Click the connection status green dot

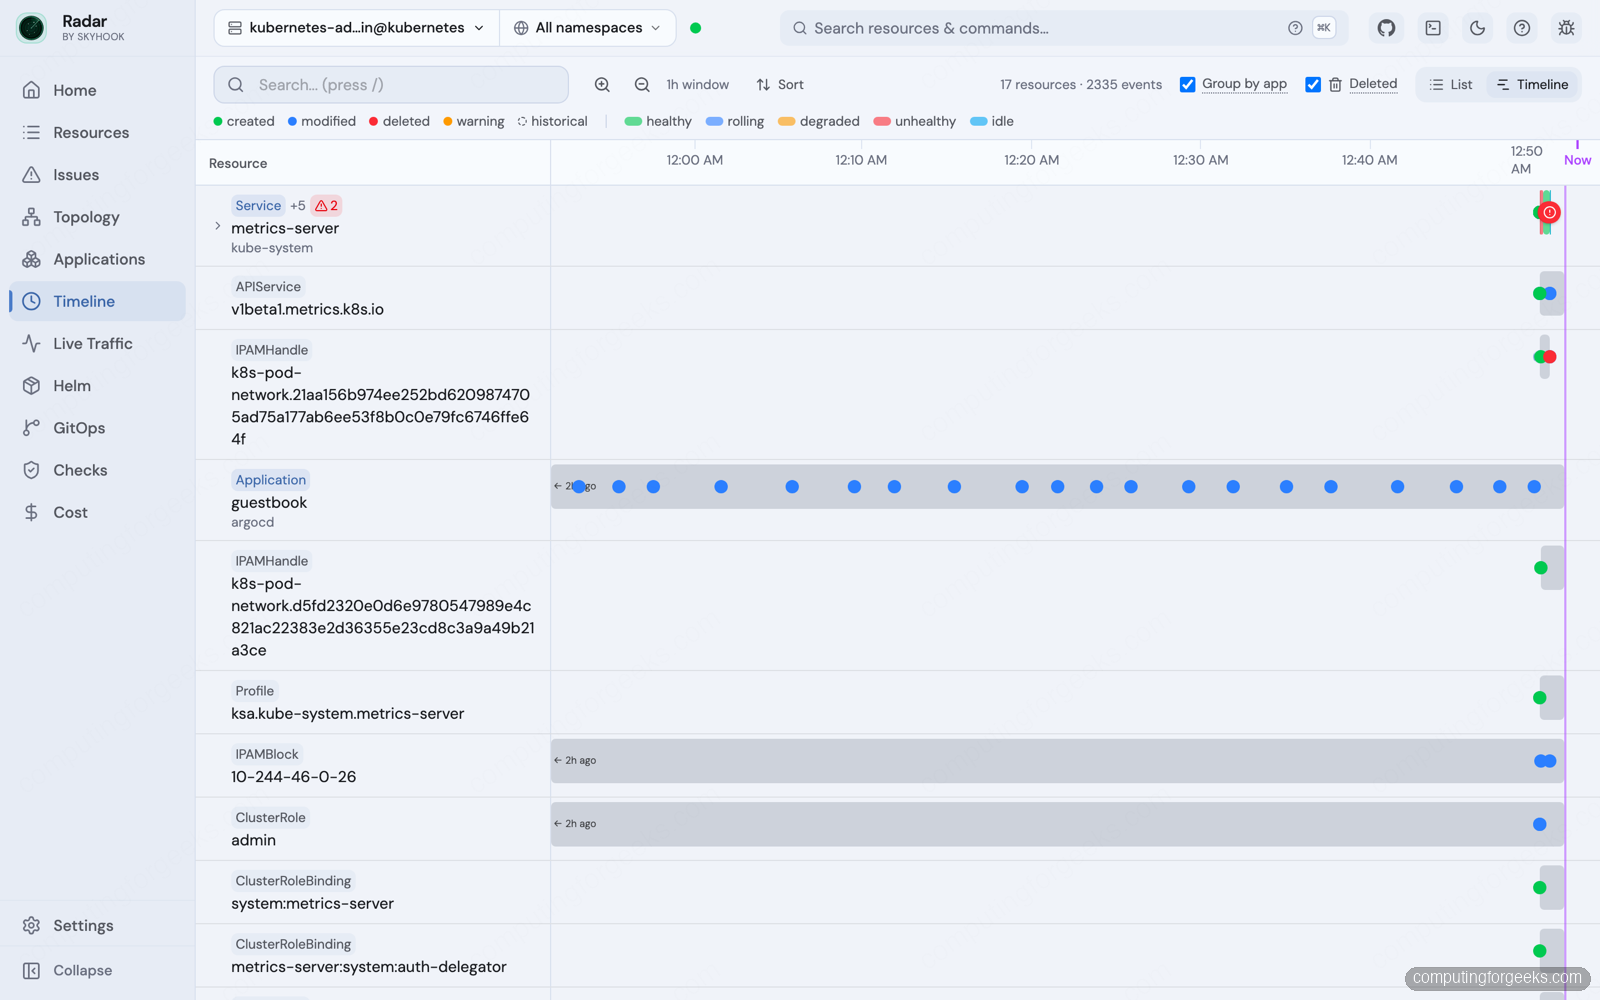(x=696, y=28)
